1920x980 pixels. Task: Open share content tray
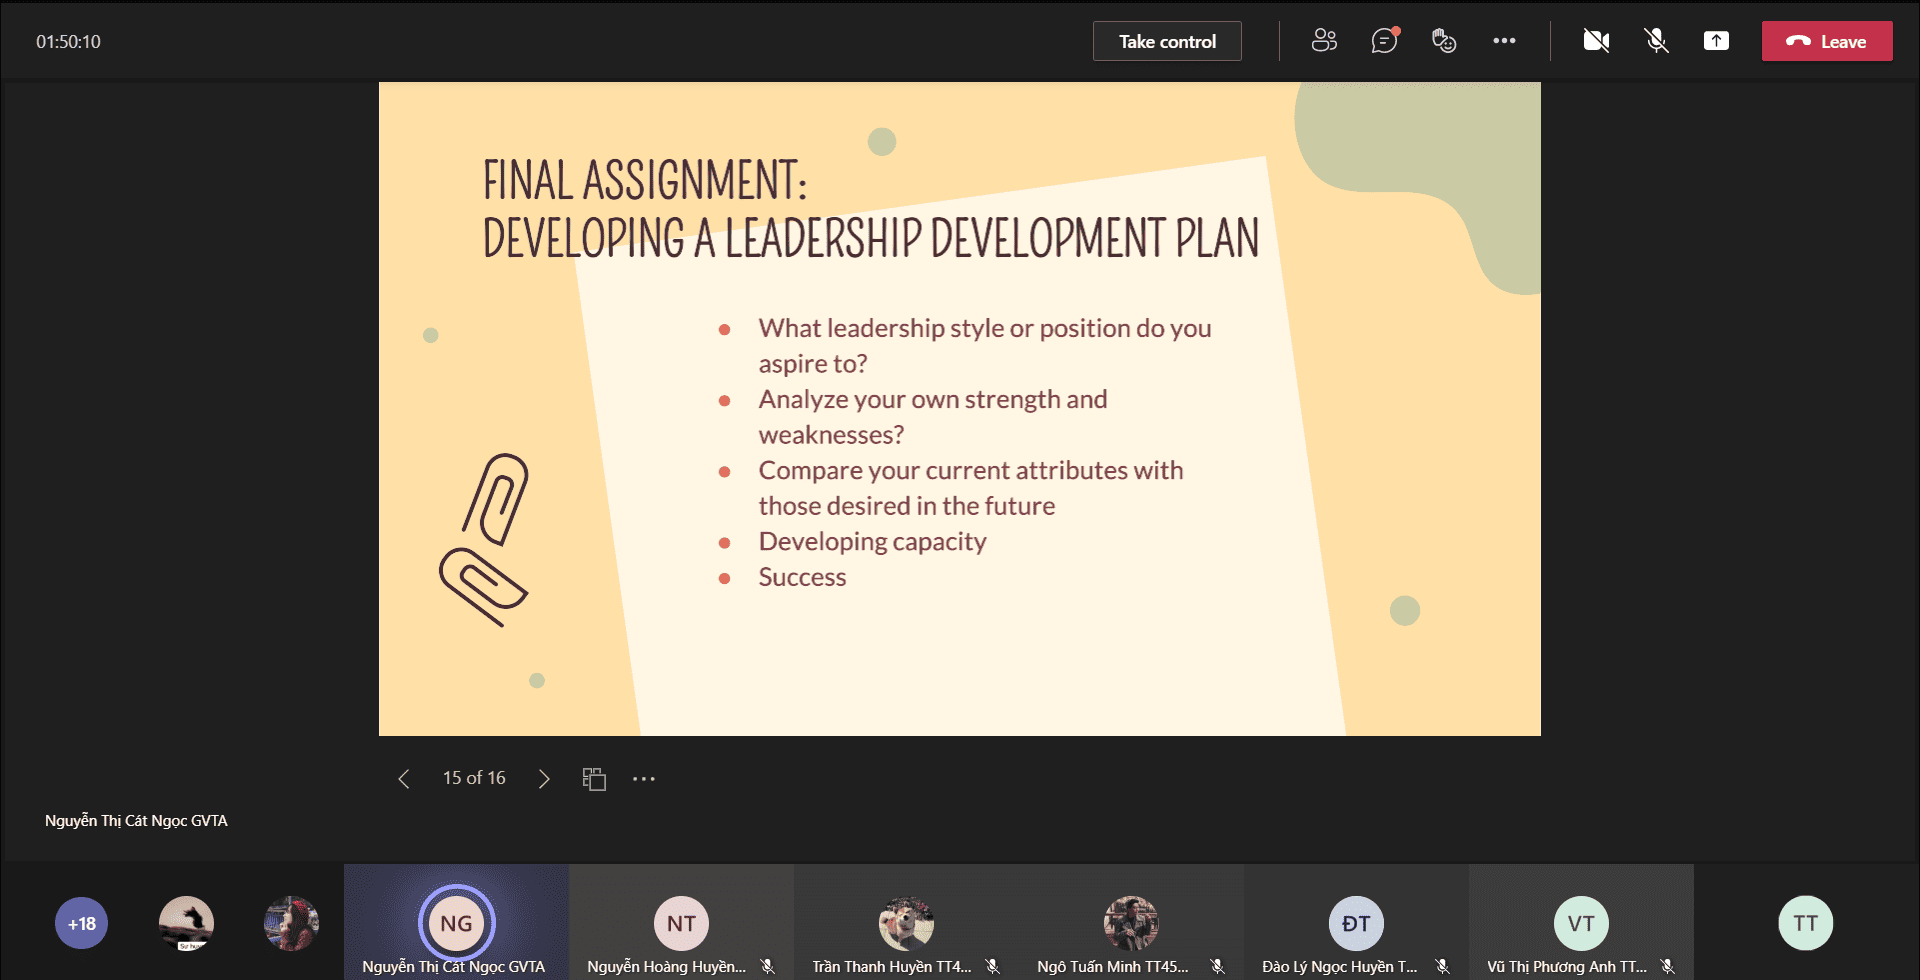point(1716,41)
